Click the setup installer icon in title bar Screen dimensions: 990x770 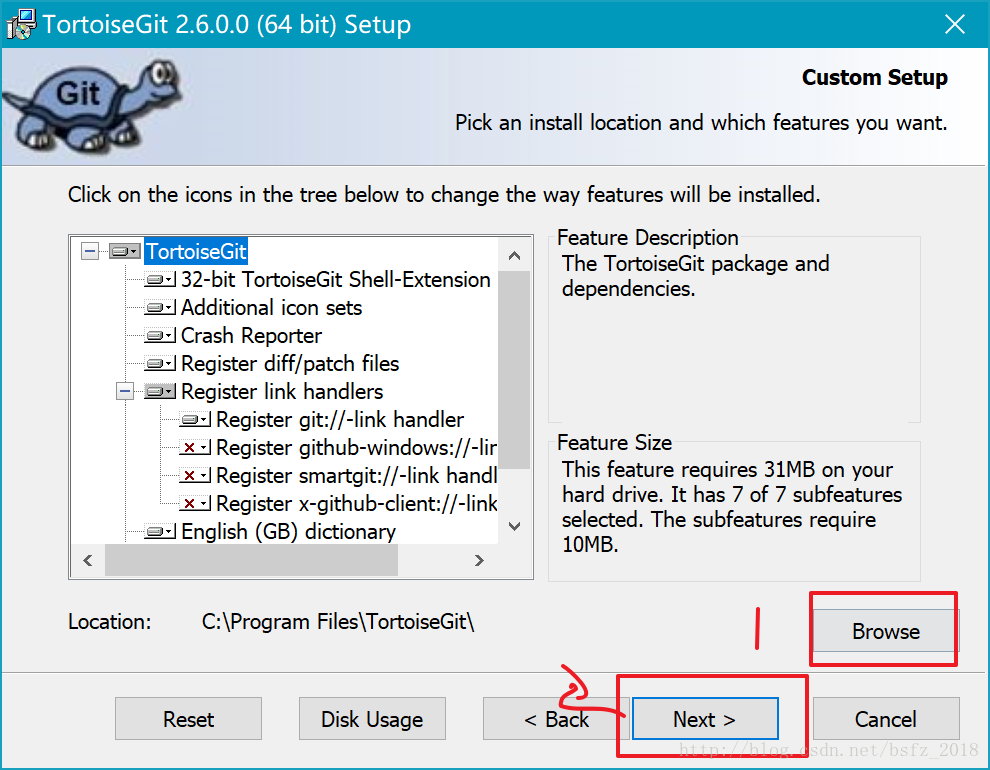(21, 25)
